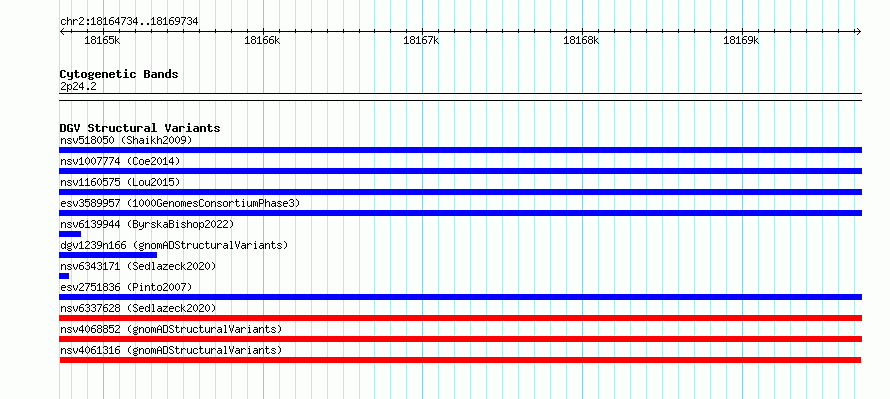Select the nsv518050 blue variant bar
The image size is (890, 399).
[460, 150]
